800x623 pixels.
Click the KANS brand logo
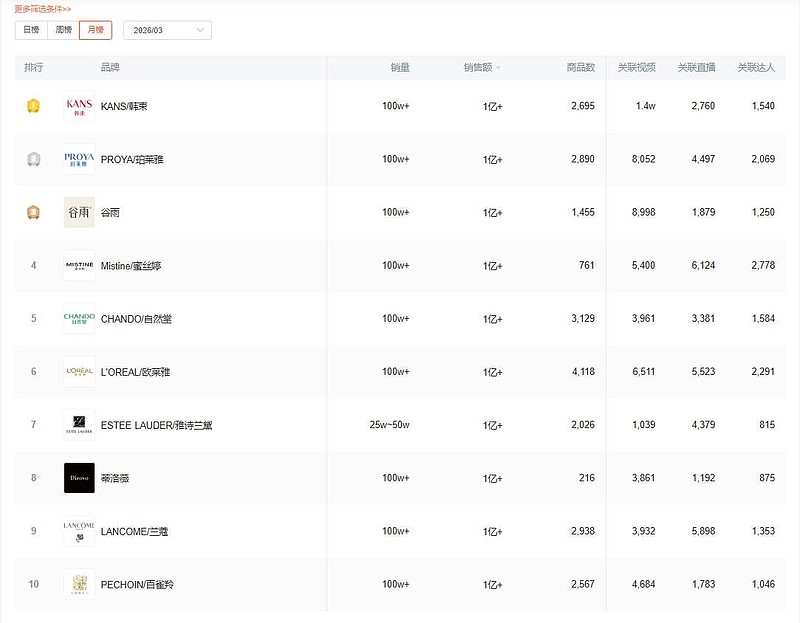point(79,106)
